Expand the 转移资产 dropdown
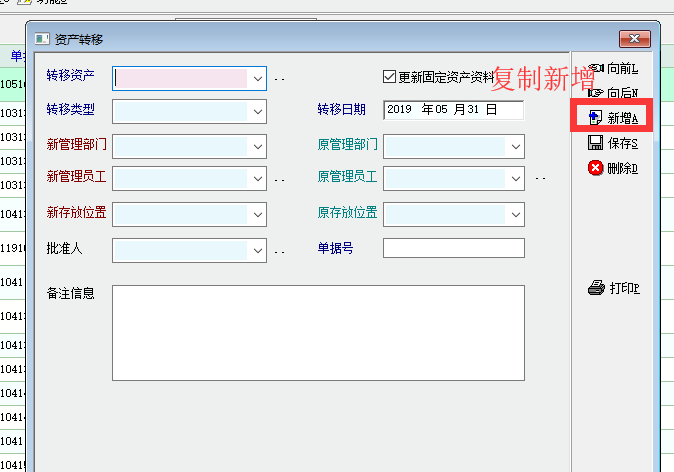This screenshot has height=472, width=674. (x=258, y=78)
